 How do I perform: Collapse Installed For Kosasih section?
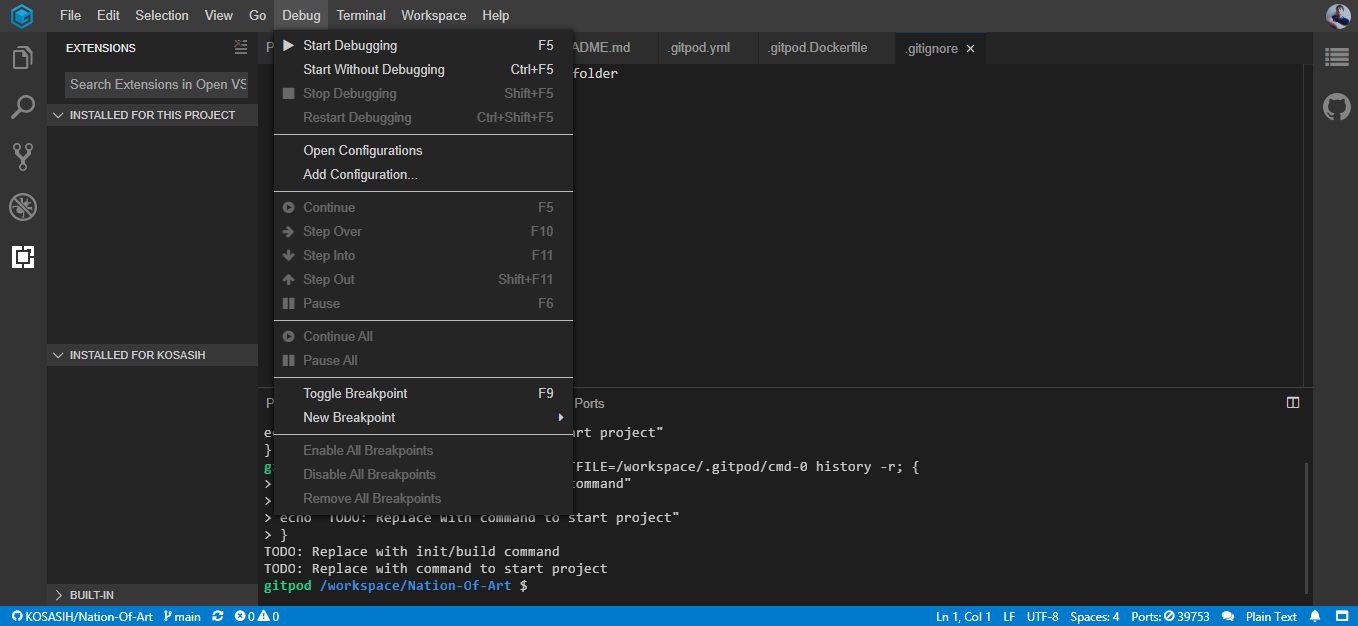[152, 355]
